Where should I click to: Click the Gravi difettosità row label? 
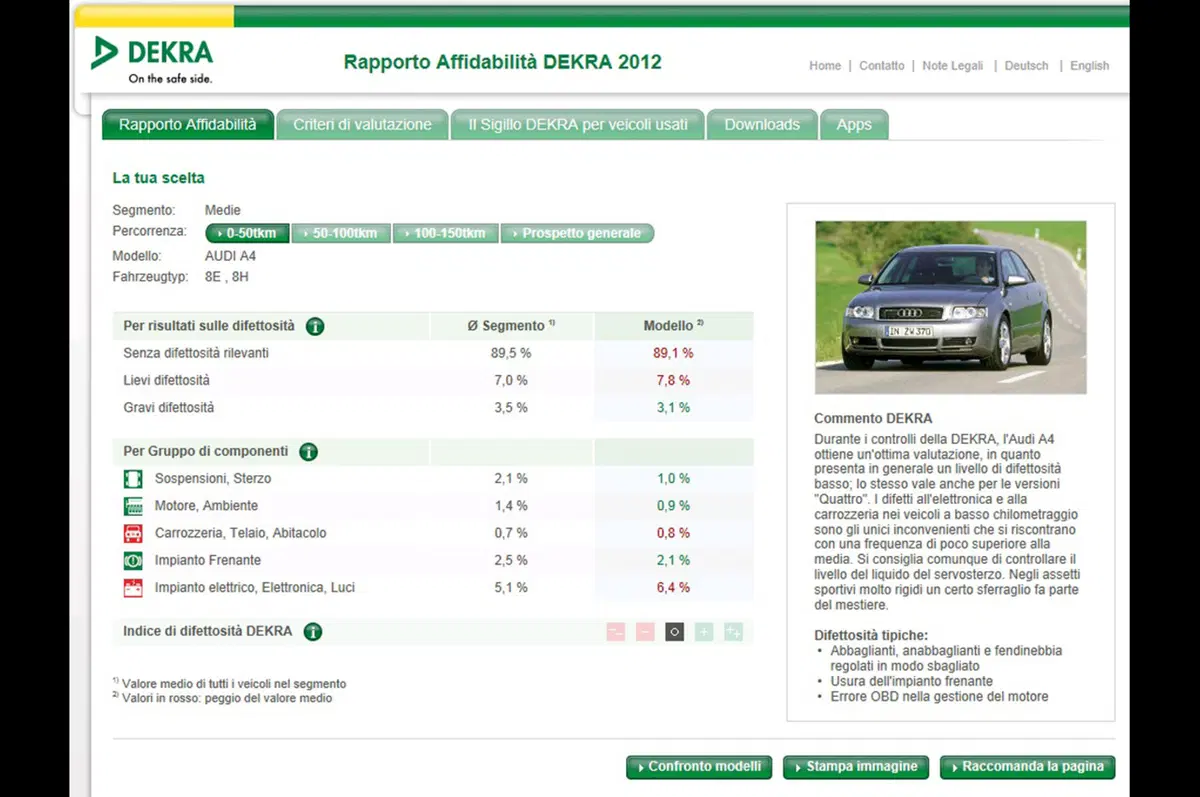[x=169, y=408]
